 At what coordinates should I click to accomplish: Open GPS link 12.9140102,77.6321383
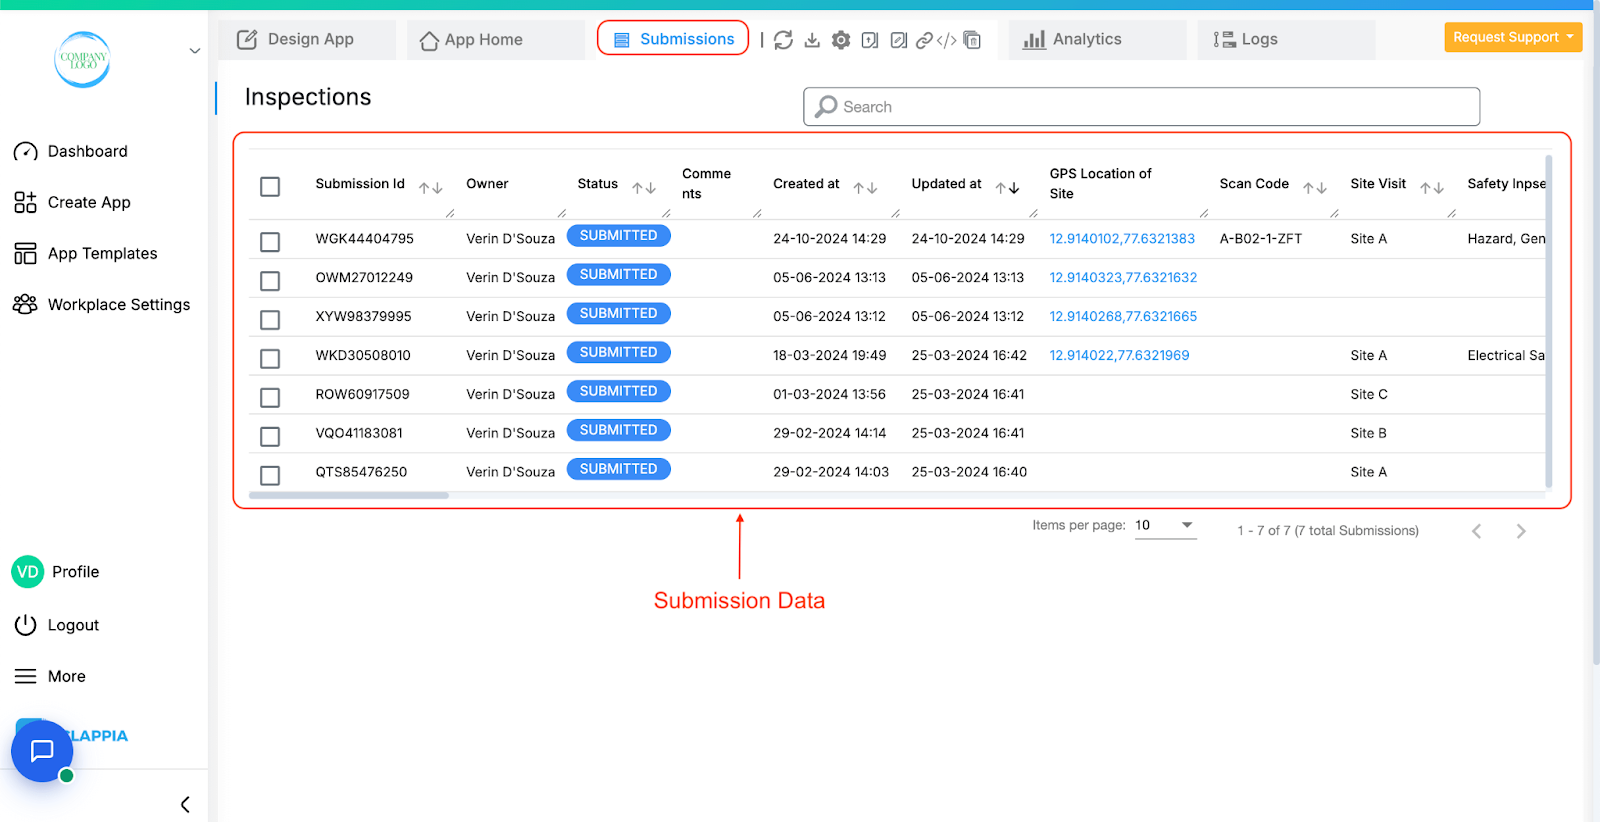(1122, 239)
